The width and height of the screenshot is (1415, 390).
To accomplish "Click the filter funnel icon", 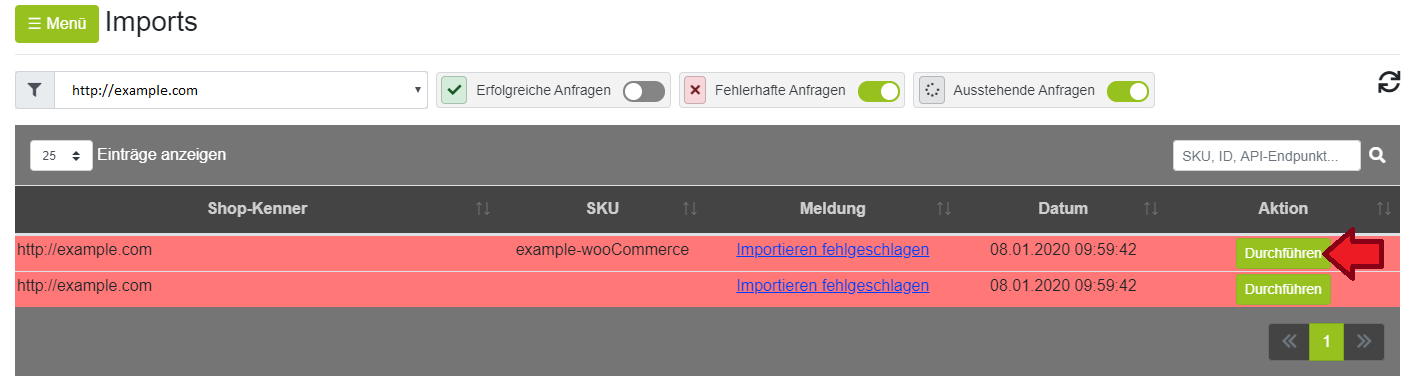I will (x=35, y=90).
